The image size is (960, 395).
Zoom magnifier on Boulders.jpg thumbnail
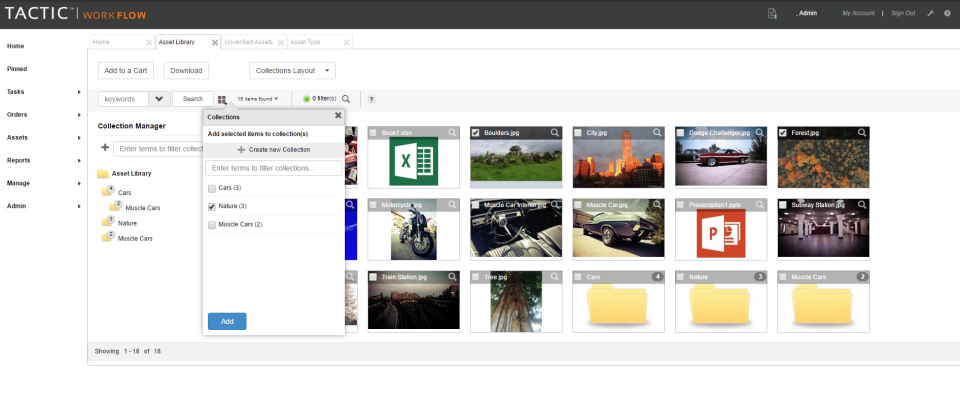point(554,132)
